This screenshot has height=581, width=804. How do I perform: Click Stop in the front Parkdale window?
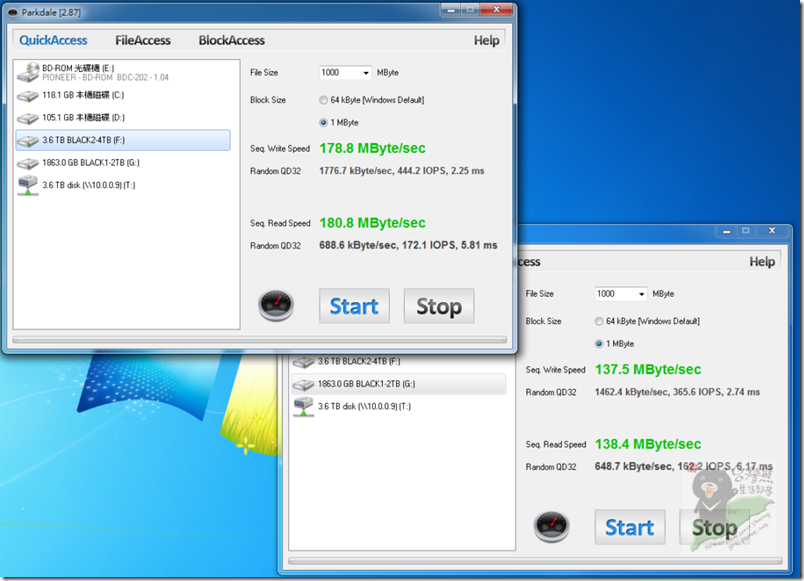click(439, 306)
